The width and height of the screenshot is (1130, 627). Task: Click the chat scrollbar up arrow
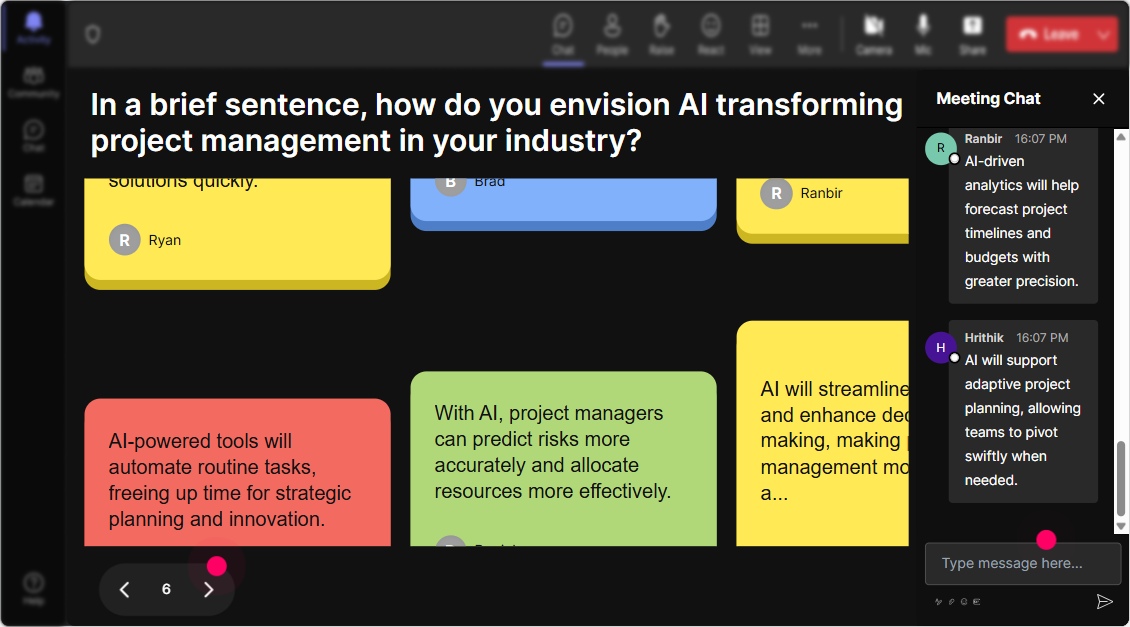point(1121,136)
